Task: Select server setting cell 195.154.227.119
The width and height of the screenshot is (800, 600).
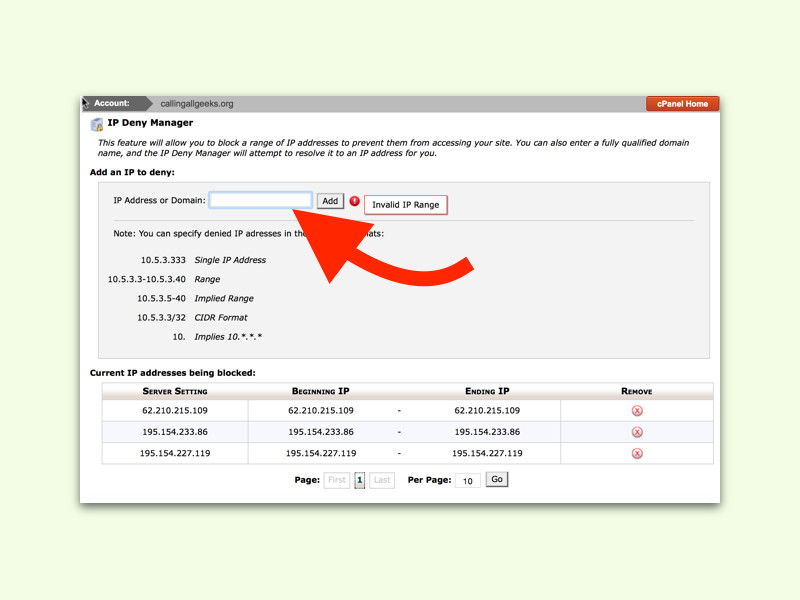Action: pyautogui.click(x=175, y=454)
